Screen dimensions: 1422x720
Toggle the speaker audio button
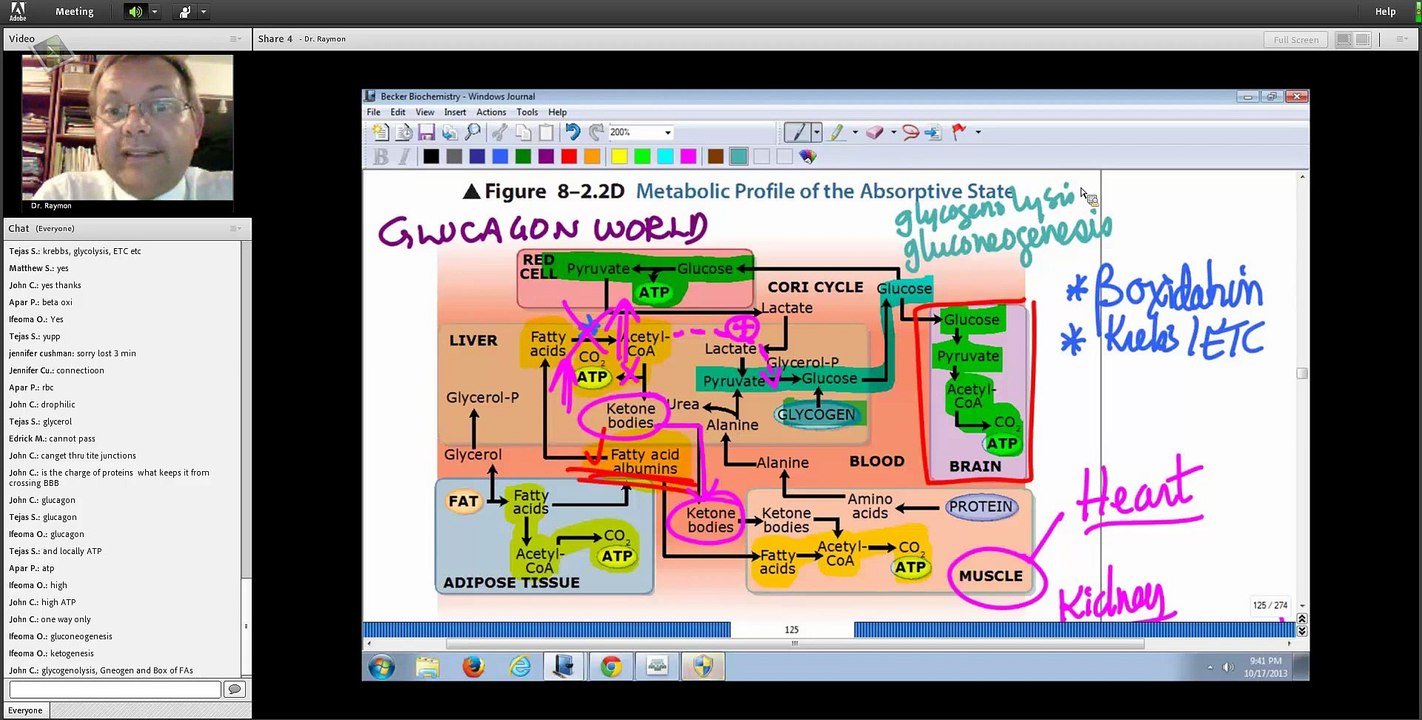pyautogui.click(x=135, y=12)
